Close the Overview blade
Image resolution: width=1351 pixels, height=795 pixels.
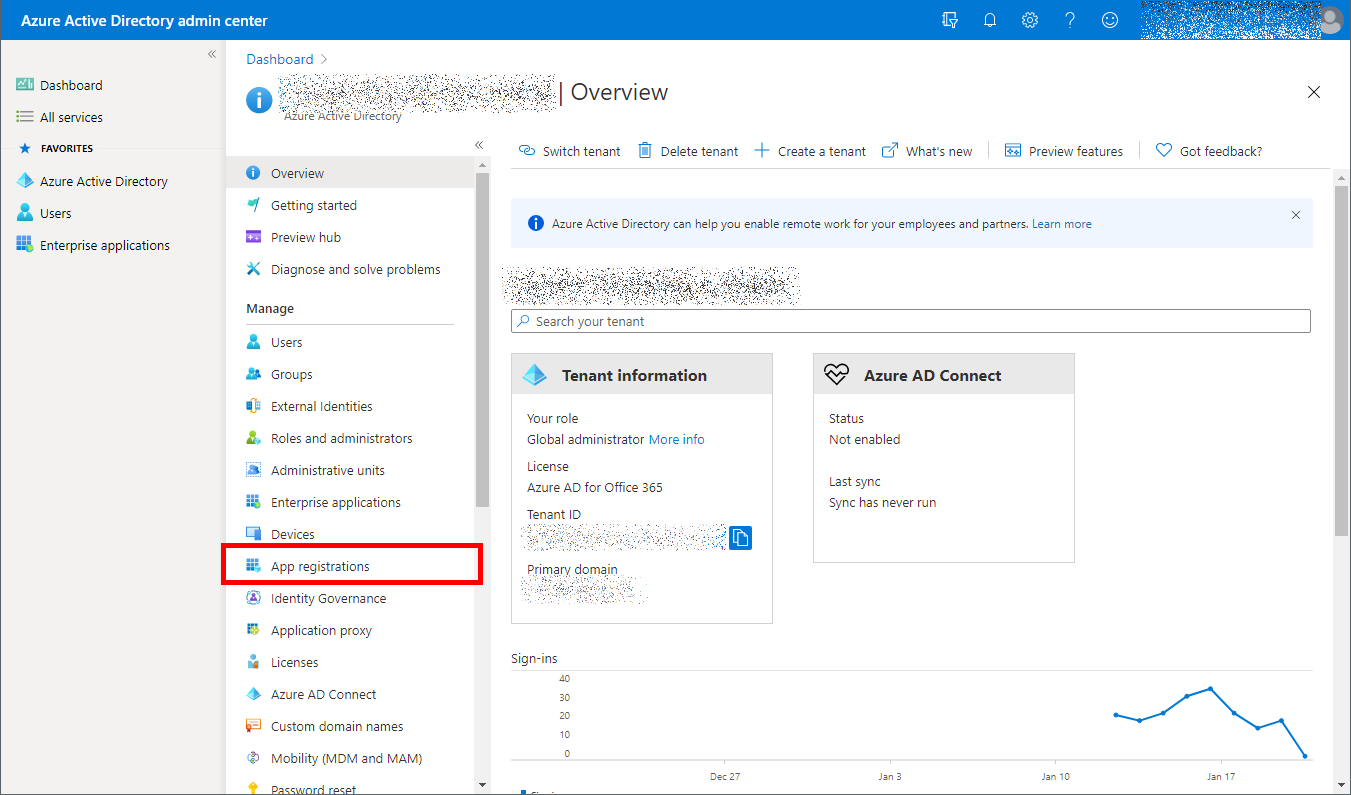coord(1314,92)
